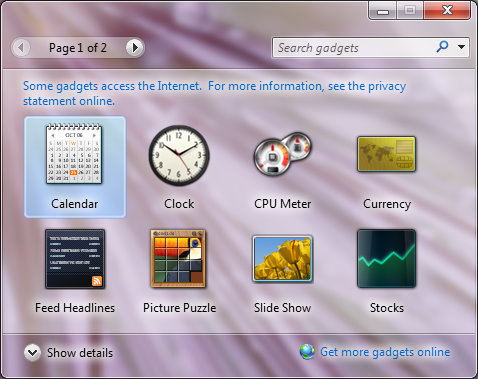
Task: Open the search options dropdown arrow
Action: click(x=461, y=47)
